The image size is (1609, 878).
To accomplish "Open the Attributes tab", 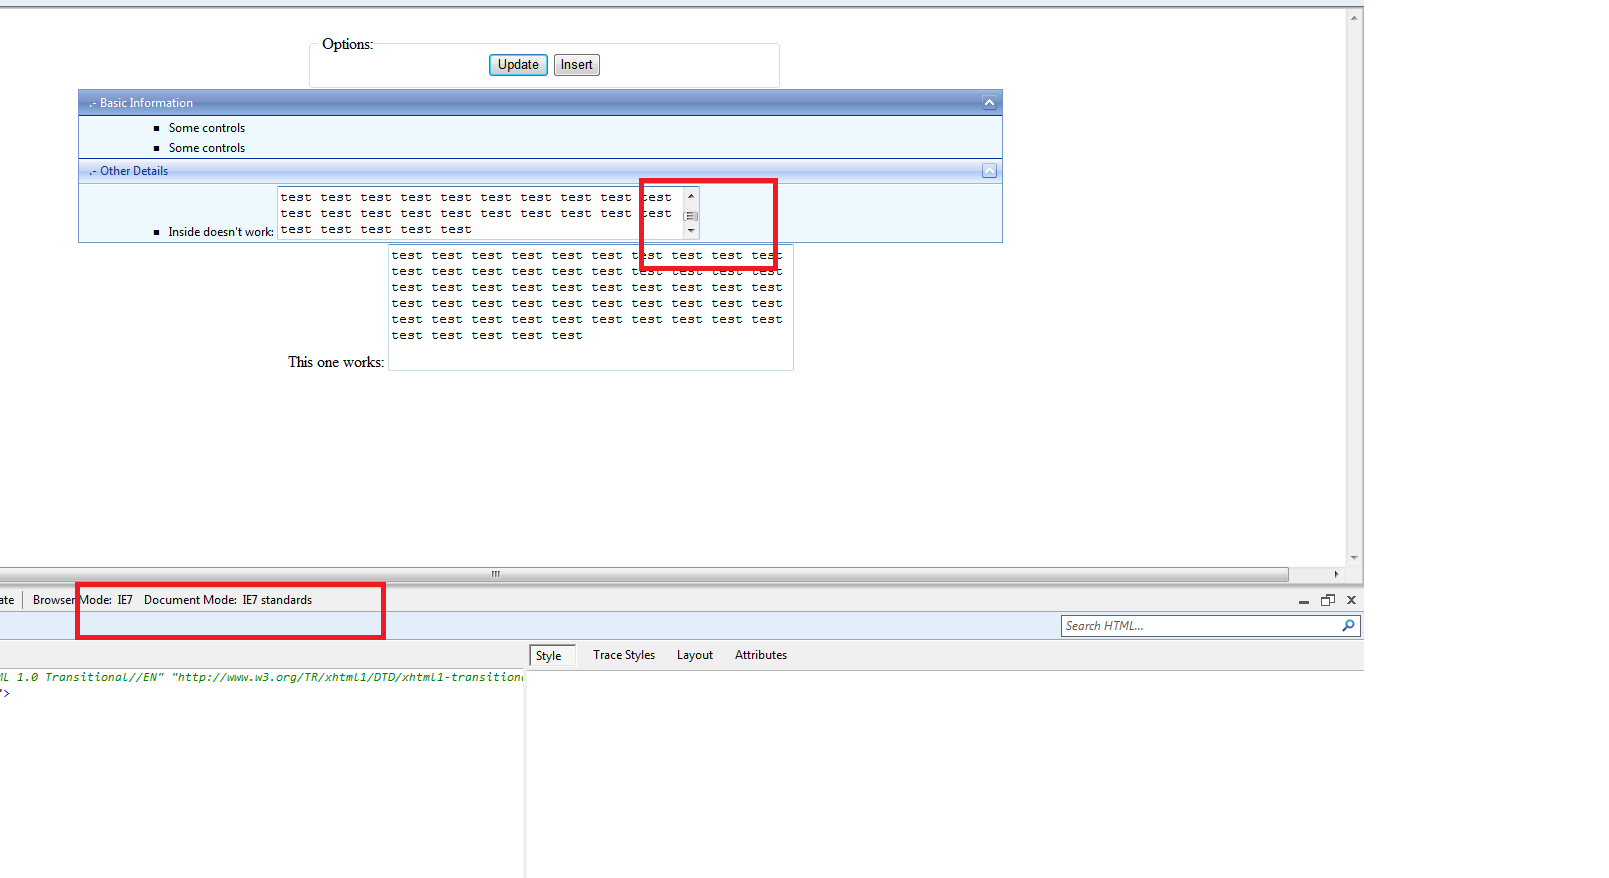I will (761, 655).
